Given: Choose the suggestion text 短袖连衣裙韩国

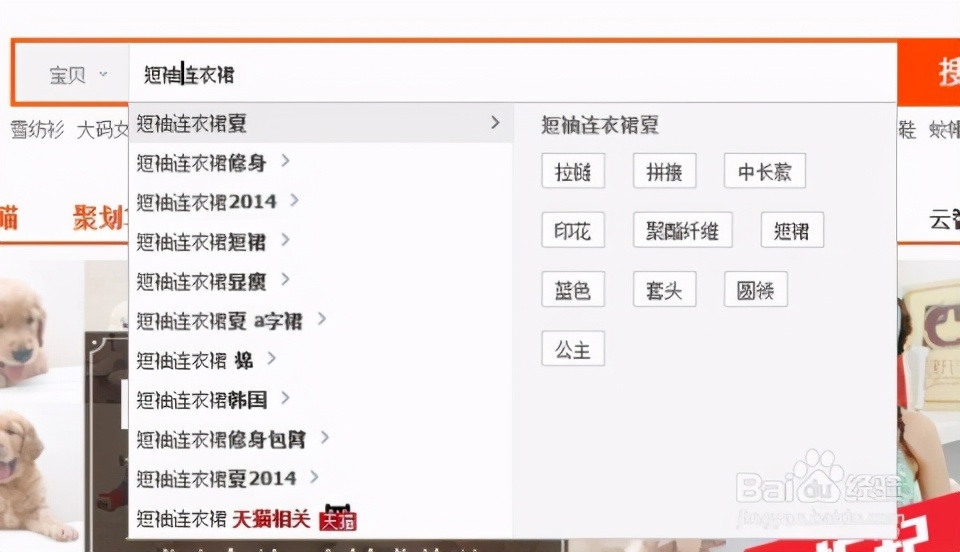Looking at the screenshot, I should pyautogui.click(x=201, y=400).
